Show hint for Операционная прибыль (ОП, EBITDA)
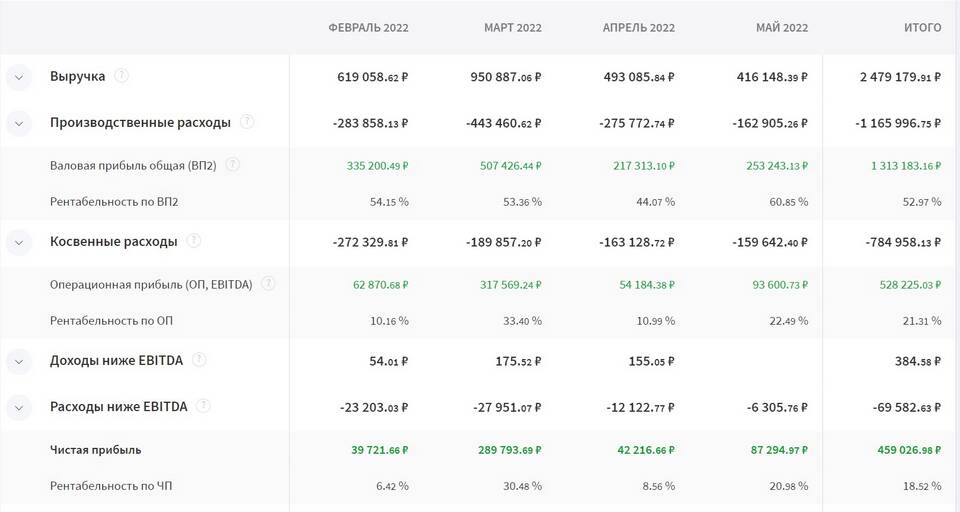The image size is (960, 512). (x=268, y=284)
